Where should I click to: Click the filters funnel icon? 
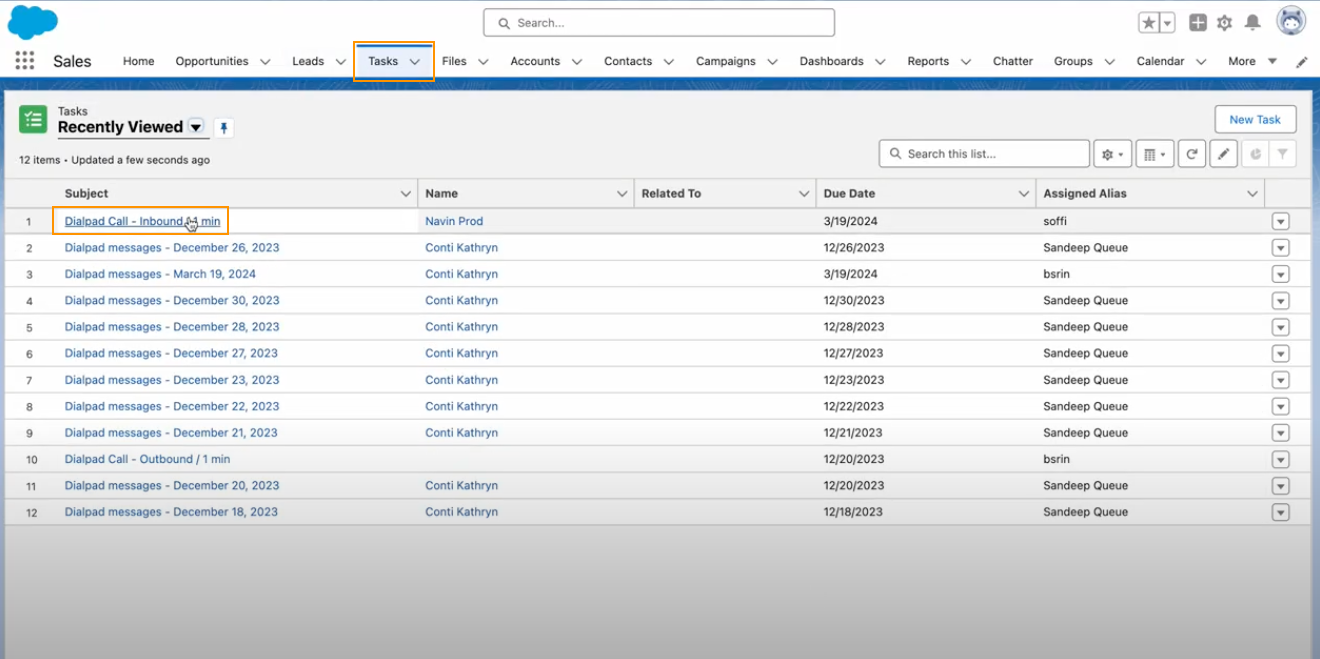[x=1283, y=154]
